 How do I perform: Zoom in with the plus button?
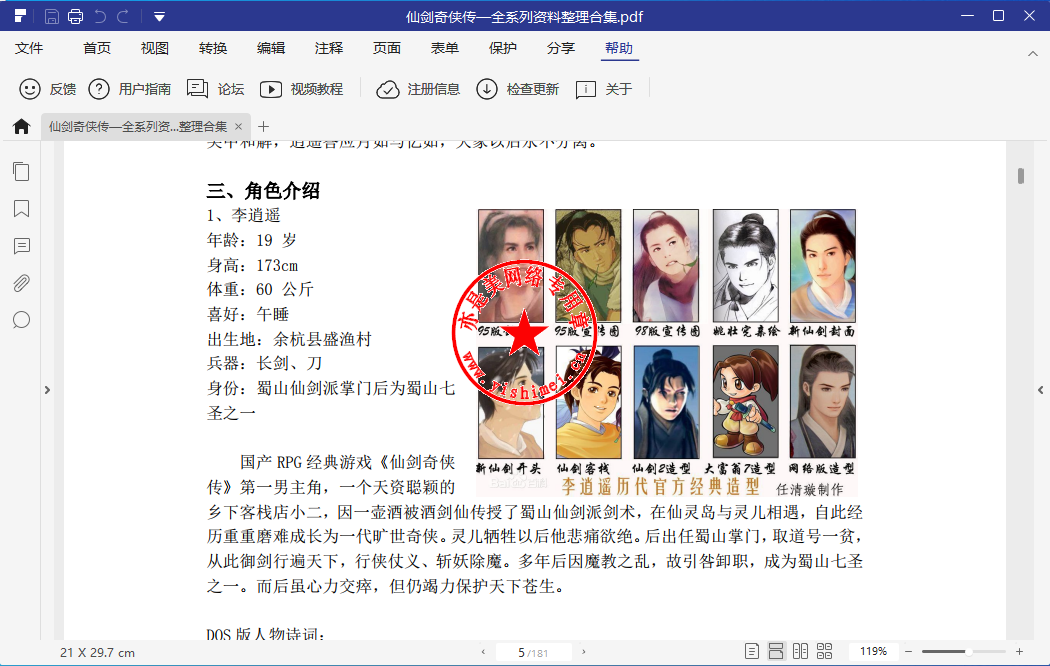[x=1019, y=651]
